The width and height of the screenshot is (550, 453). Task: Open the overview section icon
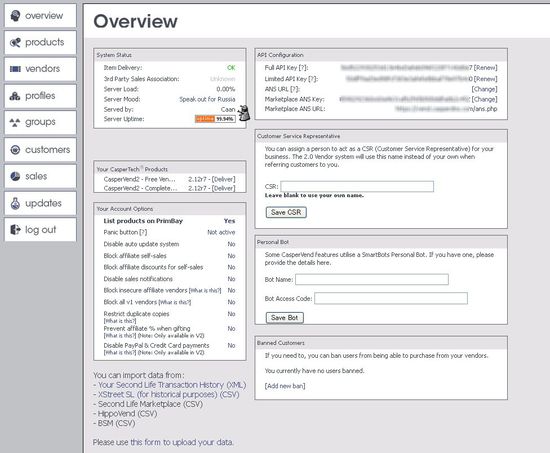15,16
